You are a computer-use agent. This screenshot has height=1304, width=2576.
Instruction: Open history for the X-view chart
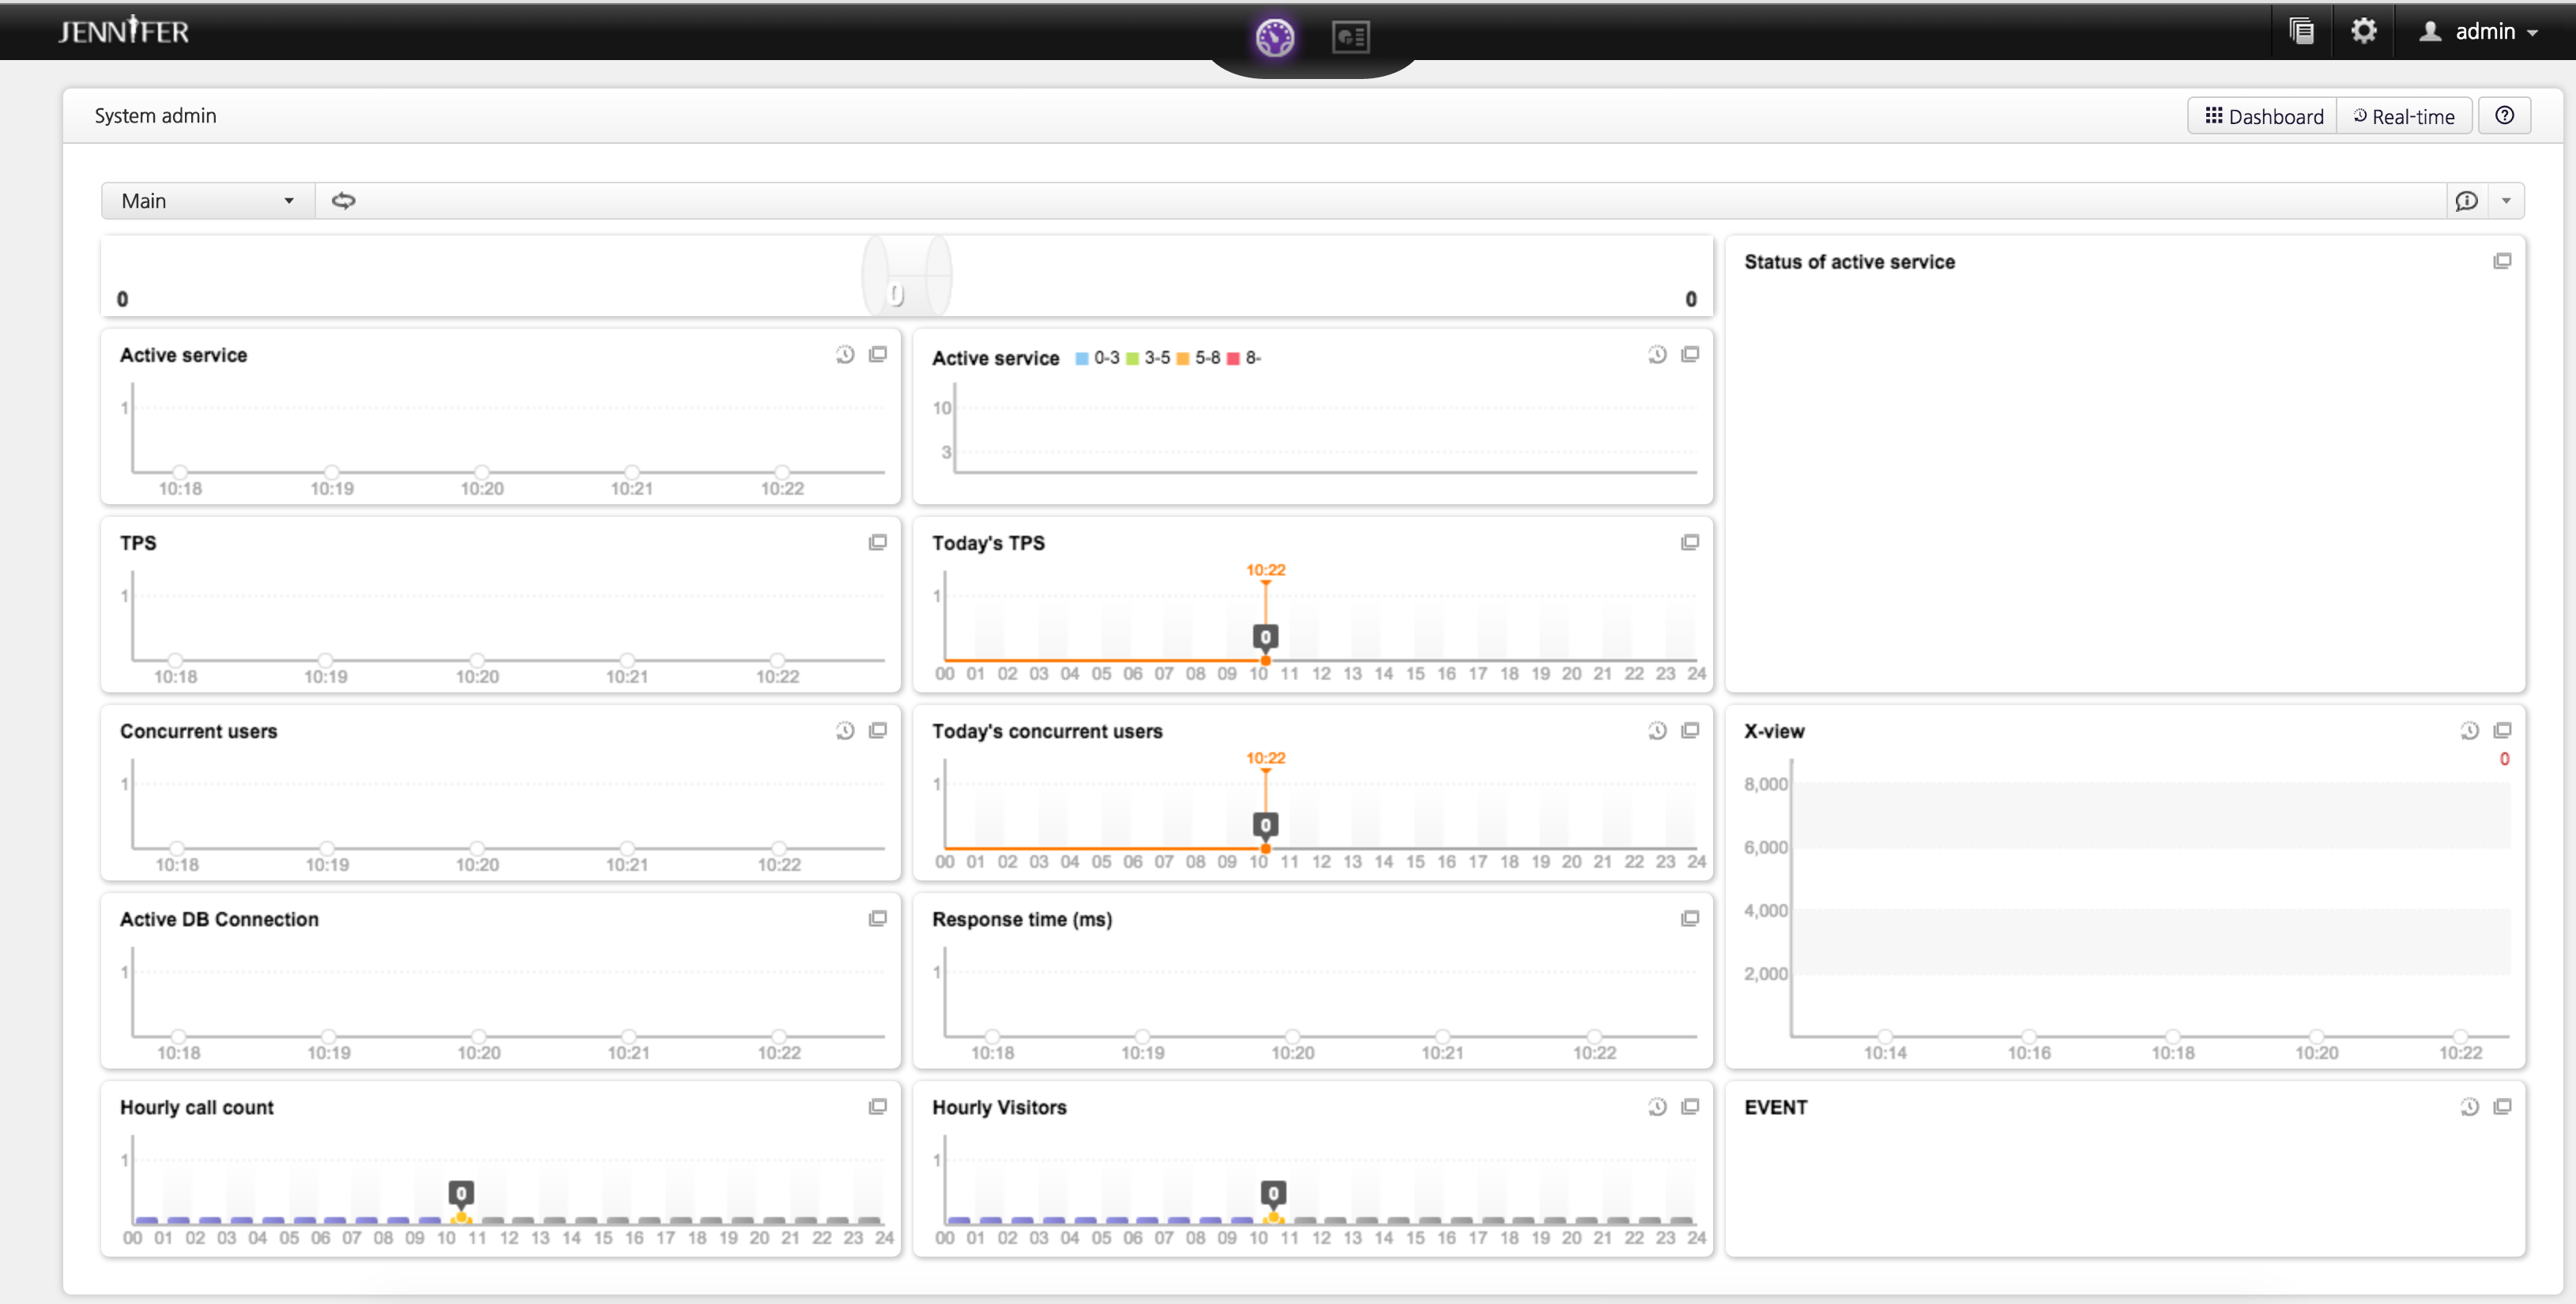[x=2469, y=730]
